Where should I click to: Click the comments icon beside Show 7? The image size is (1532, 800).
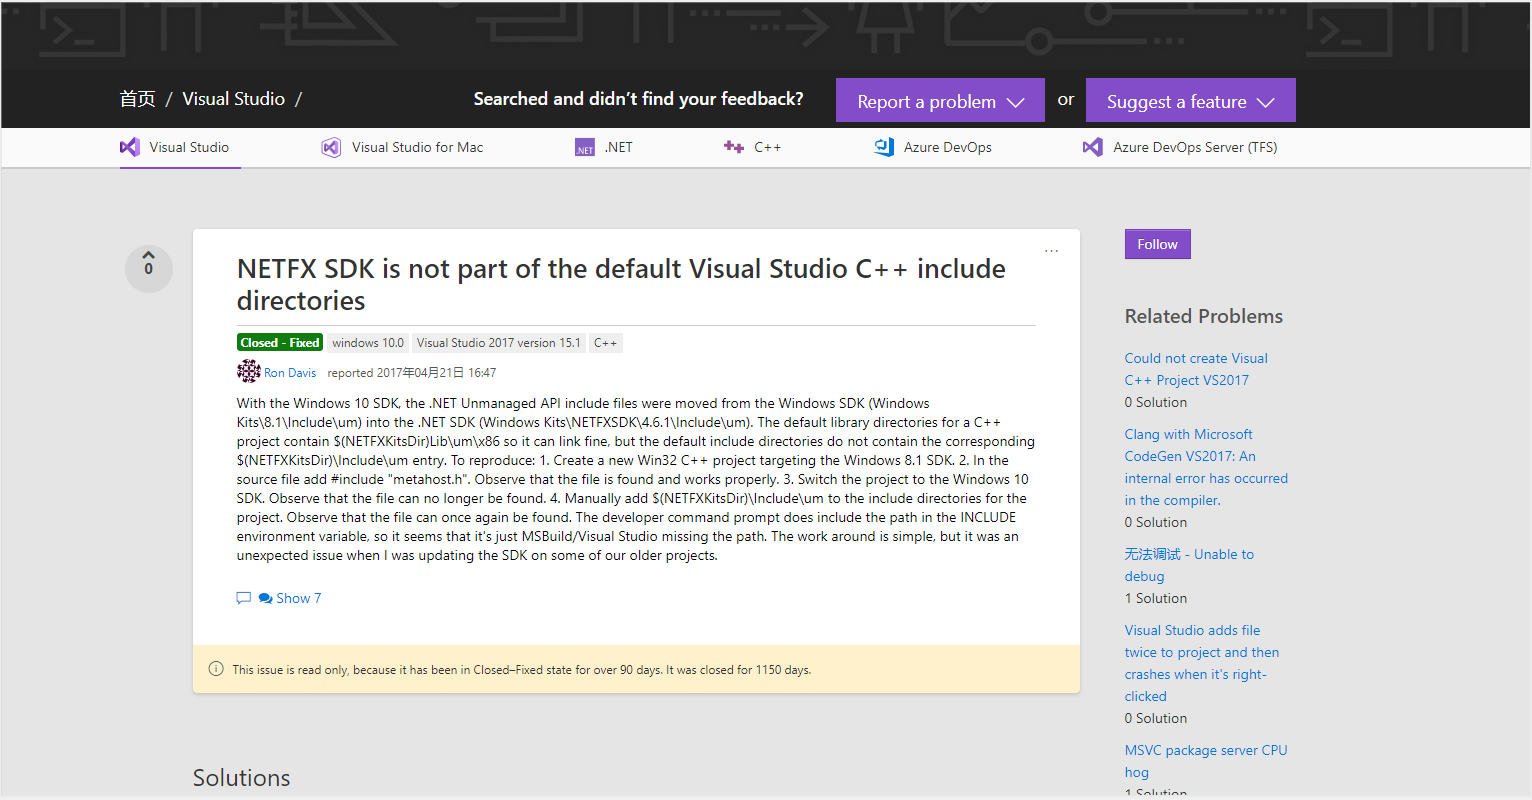coord(265,598)
